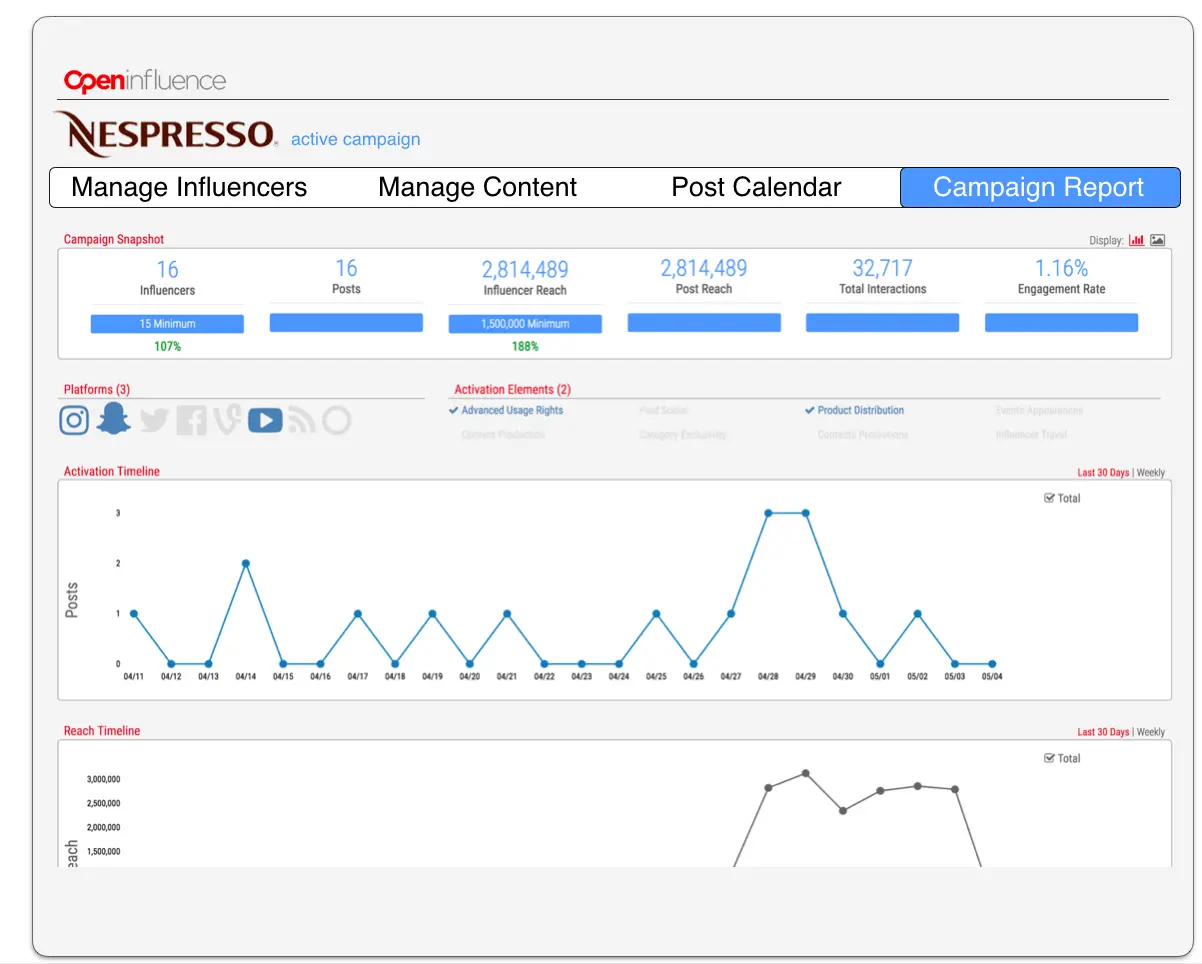Screen dimensions: 1202x964
Task: Switch display to image gallery view
Action: point(1158,240)
